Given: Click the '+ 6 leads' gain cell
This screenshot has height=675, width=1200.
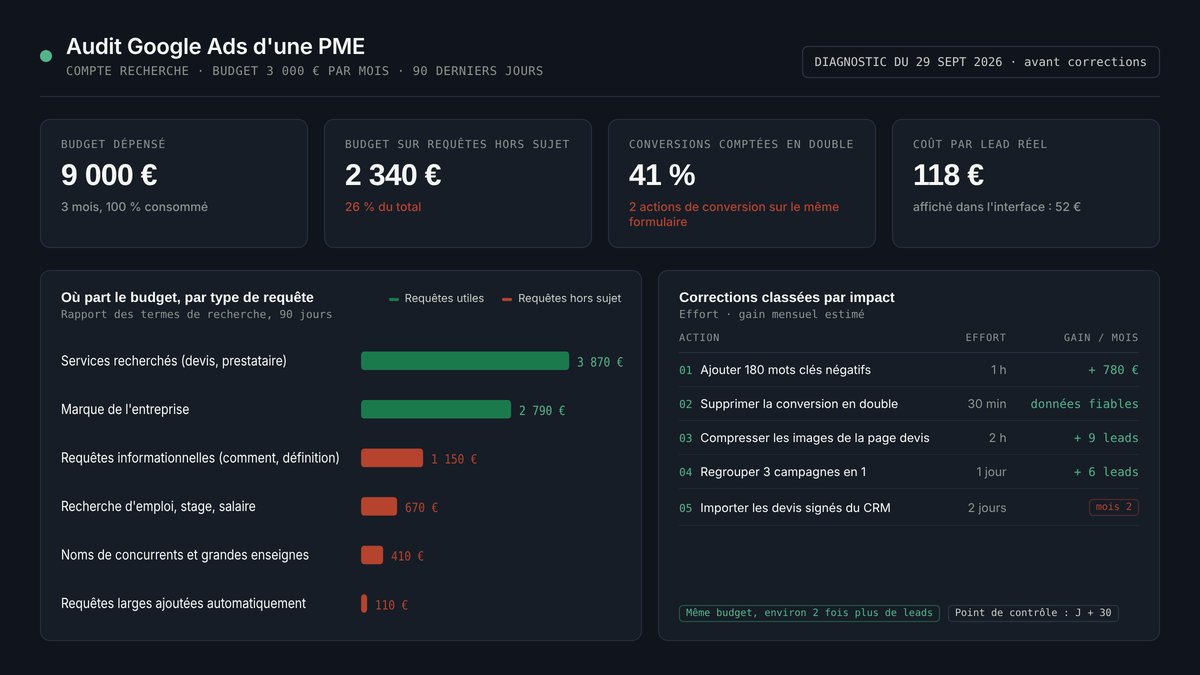Looking at the screenshot, I should (x=1106, y=472).
